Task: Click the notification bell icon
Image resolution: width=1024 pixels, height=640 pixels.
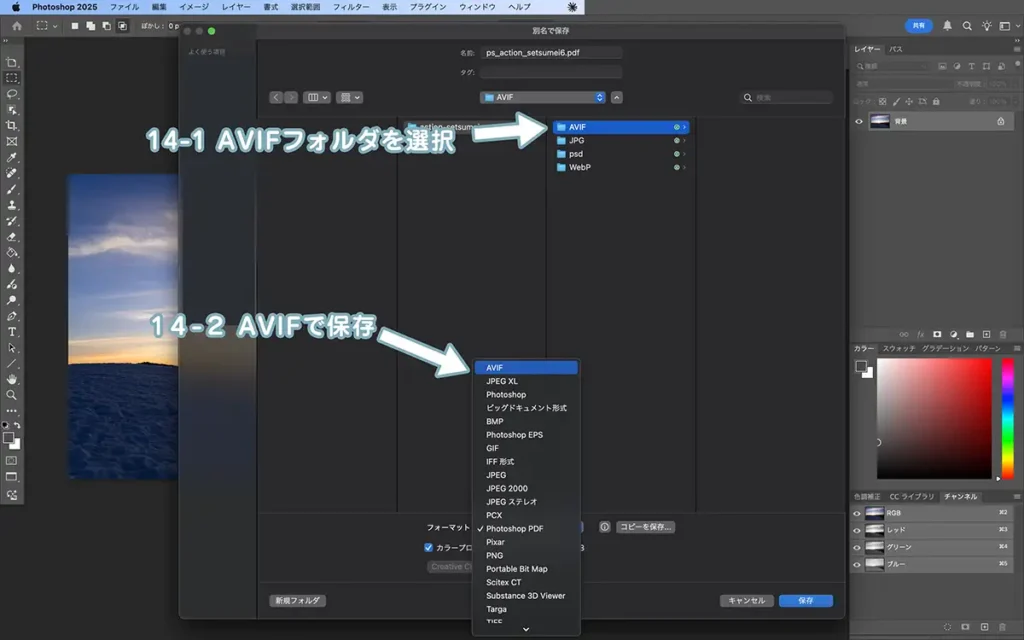Action: click(x=947, y=26)
